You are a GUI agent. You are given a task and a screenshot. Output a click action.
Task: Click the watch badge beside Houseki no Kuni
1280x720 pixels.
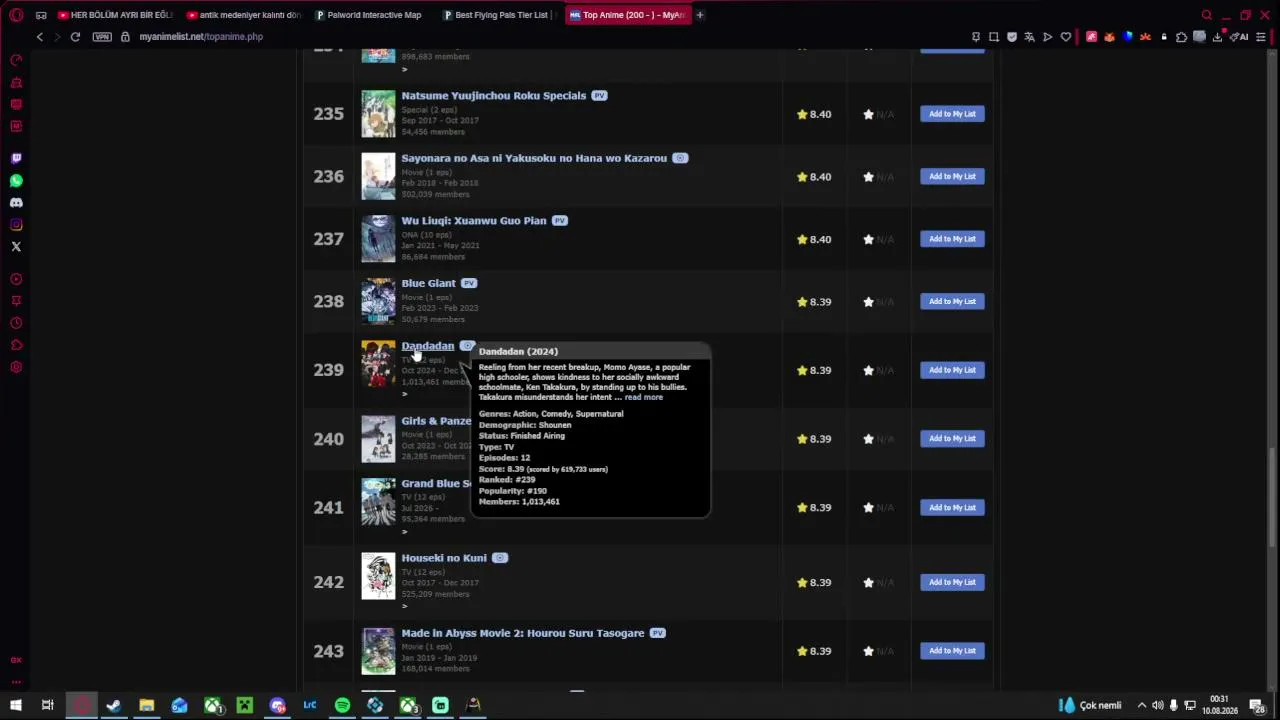500,558
